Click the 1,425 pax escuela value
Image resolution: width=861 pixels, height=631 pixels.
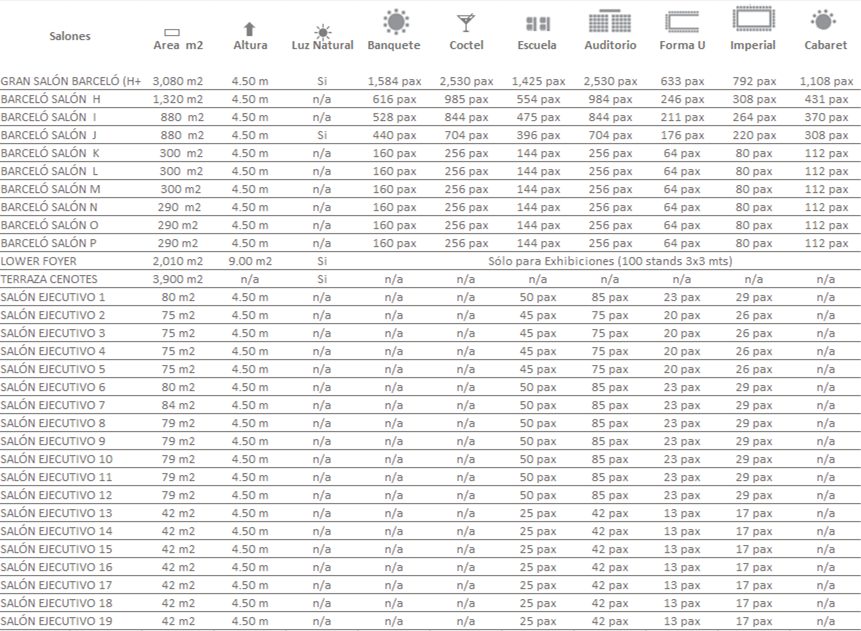pos(538,81)
